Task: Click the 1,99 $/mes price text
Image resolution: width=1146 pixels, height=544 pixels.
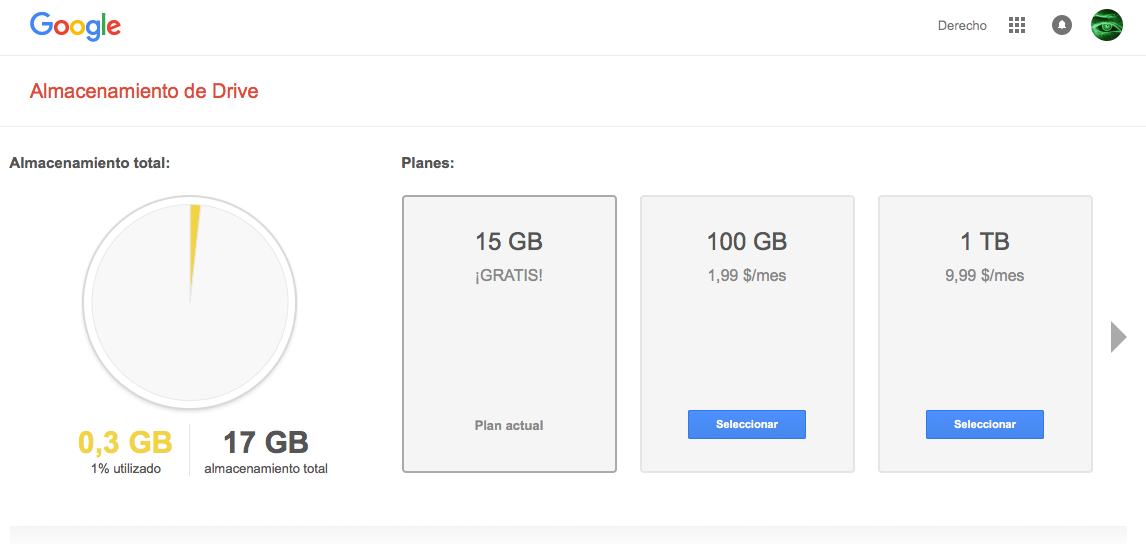Action: point(747,275)
